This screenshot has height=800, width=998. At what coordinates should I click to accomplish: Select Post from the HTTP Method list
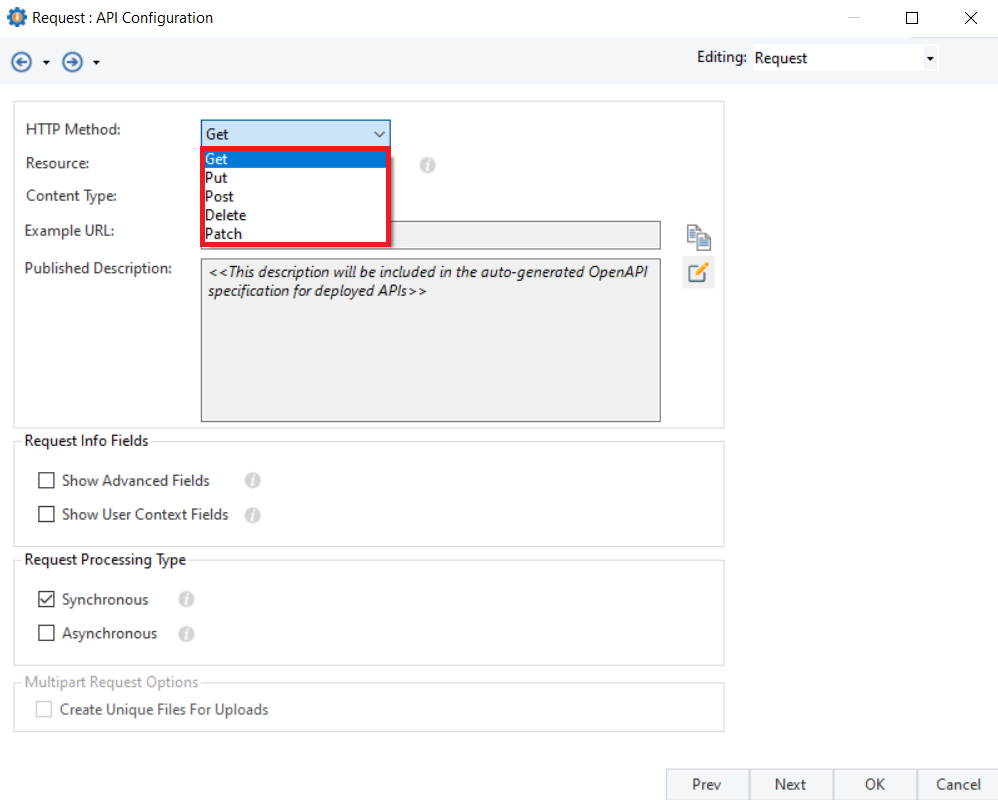[220, 197]
